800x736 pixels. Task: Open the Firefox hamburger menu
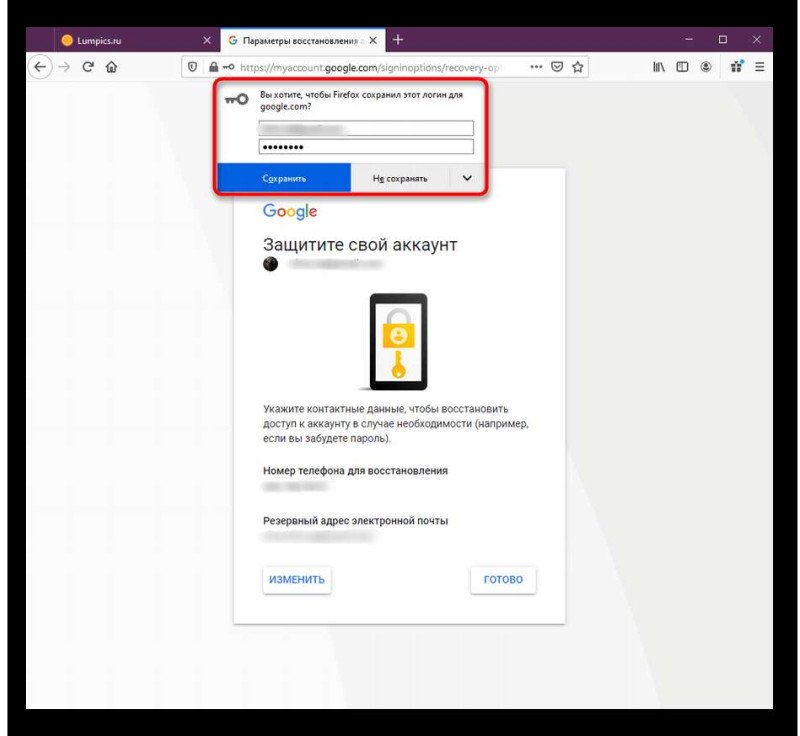click(760, 67)
